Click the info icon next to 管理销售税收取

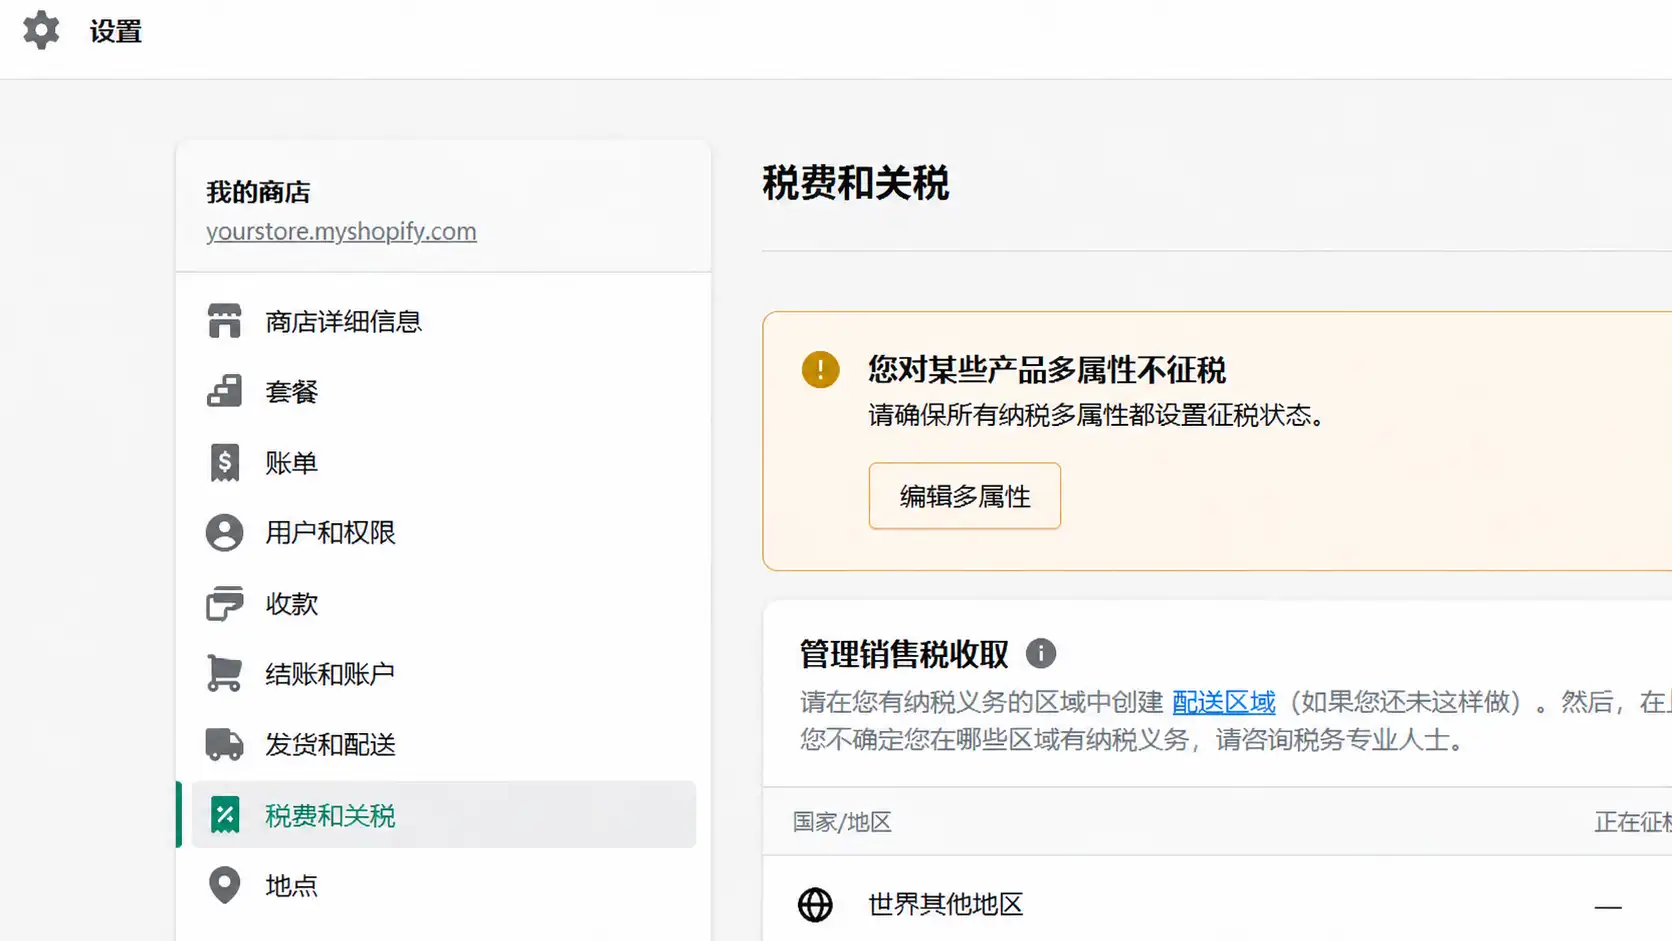click(x=1040, y=653)
